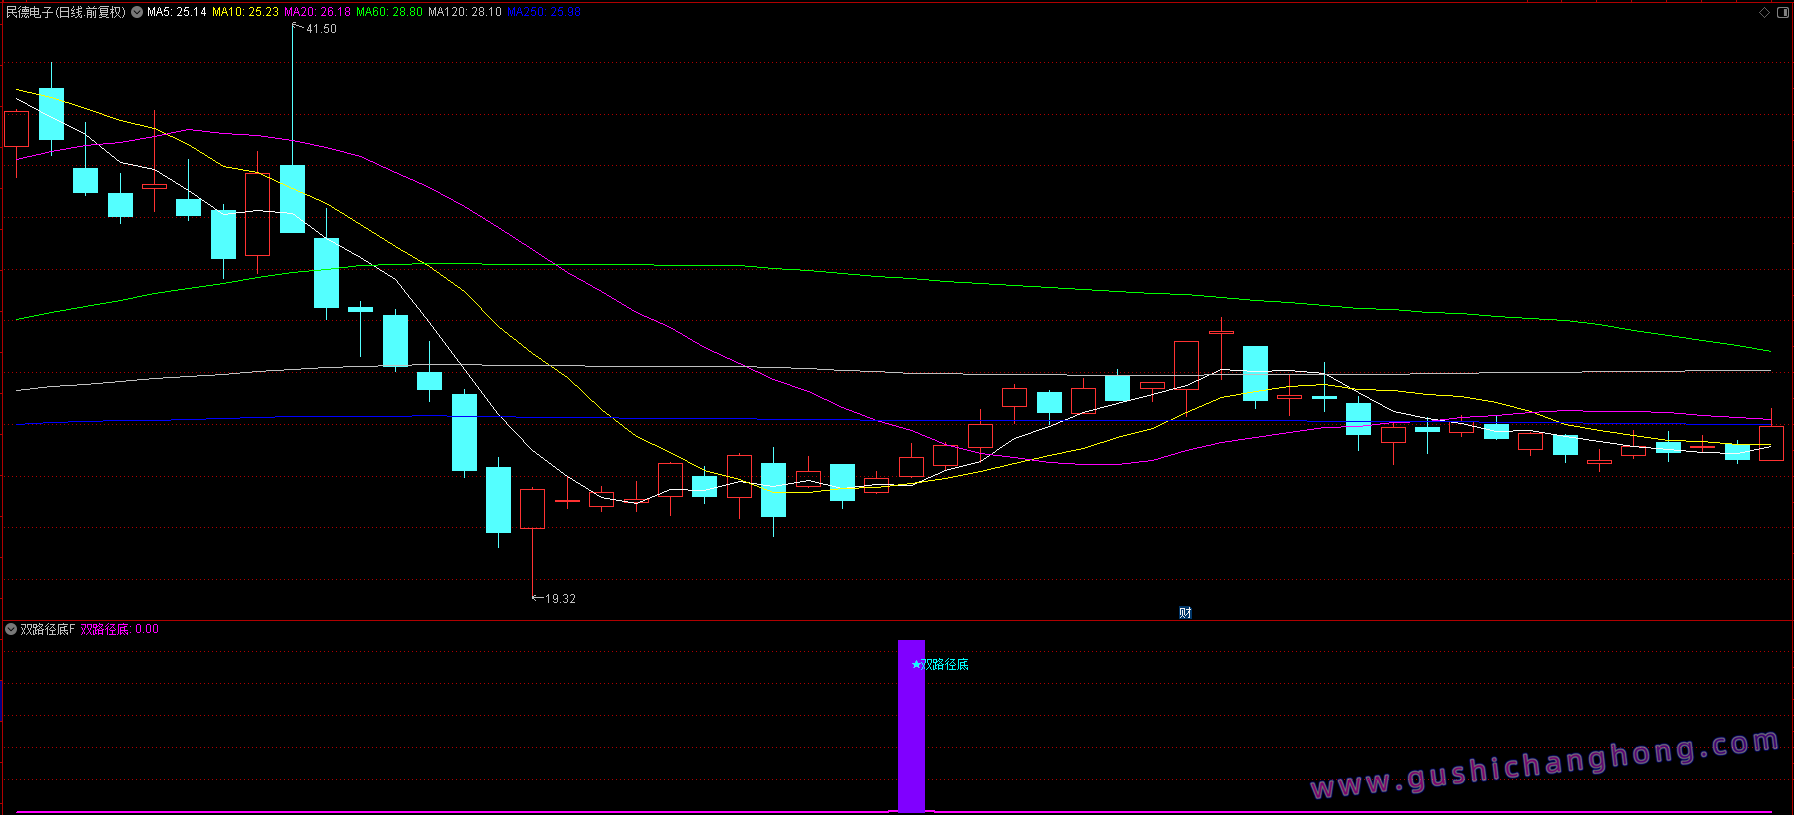Click the 双路径底F indicator name
The height and width of the screenshot is (815, 1794).
click(48, 629)
